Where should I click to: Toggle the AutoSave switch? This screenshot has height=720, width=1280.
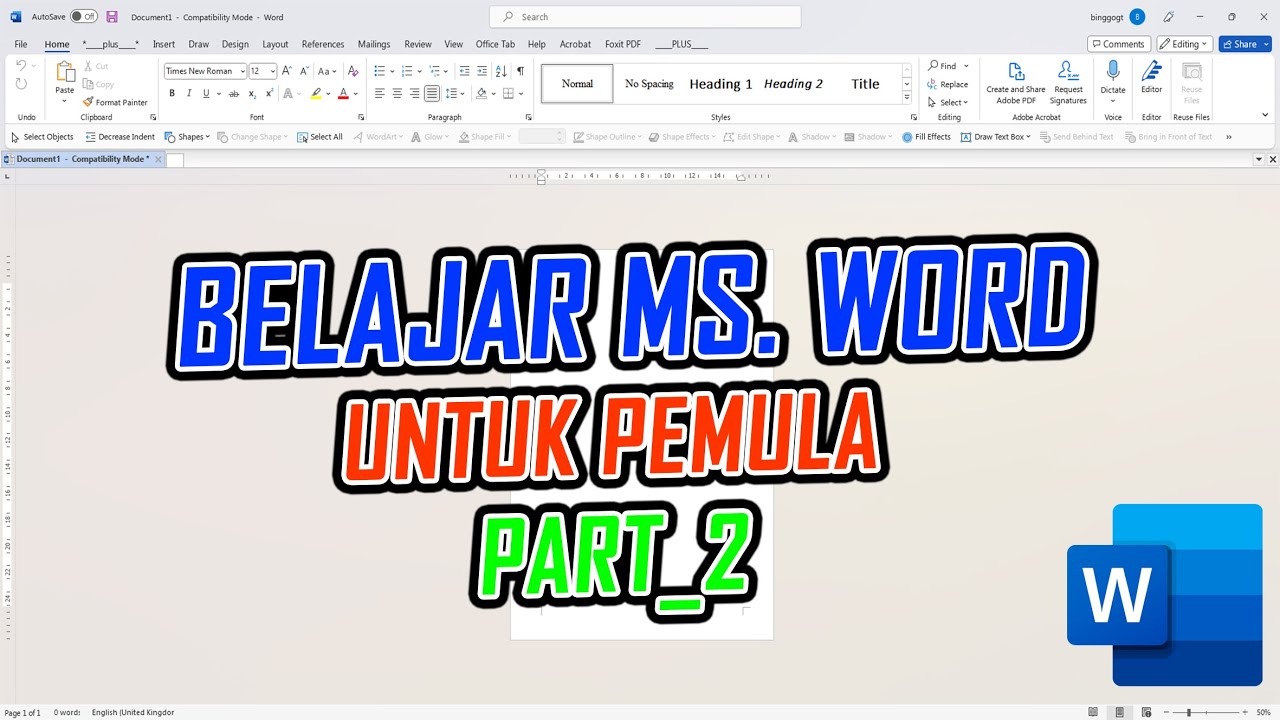point(83,17)
